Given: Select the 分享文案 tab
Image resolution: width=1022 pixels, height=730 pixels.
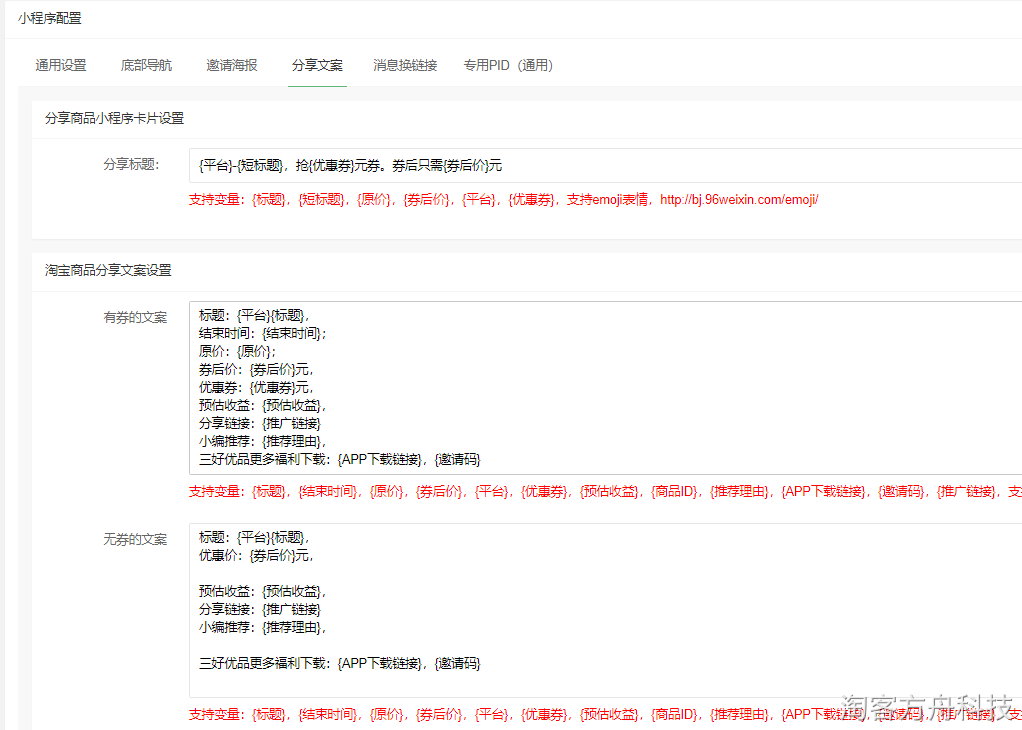Looking at the screenshot, I should coord(317,65).
